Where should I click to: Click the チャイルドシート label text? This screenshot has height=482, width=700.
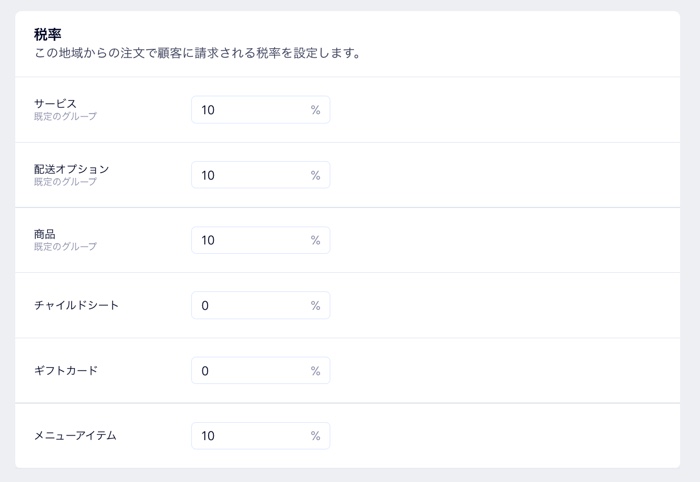pyautogui.click(x=76, y=305)
